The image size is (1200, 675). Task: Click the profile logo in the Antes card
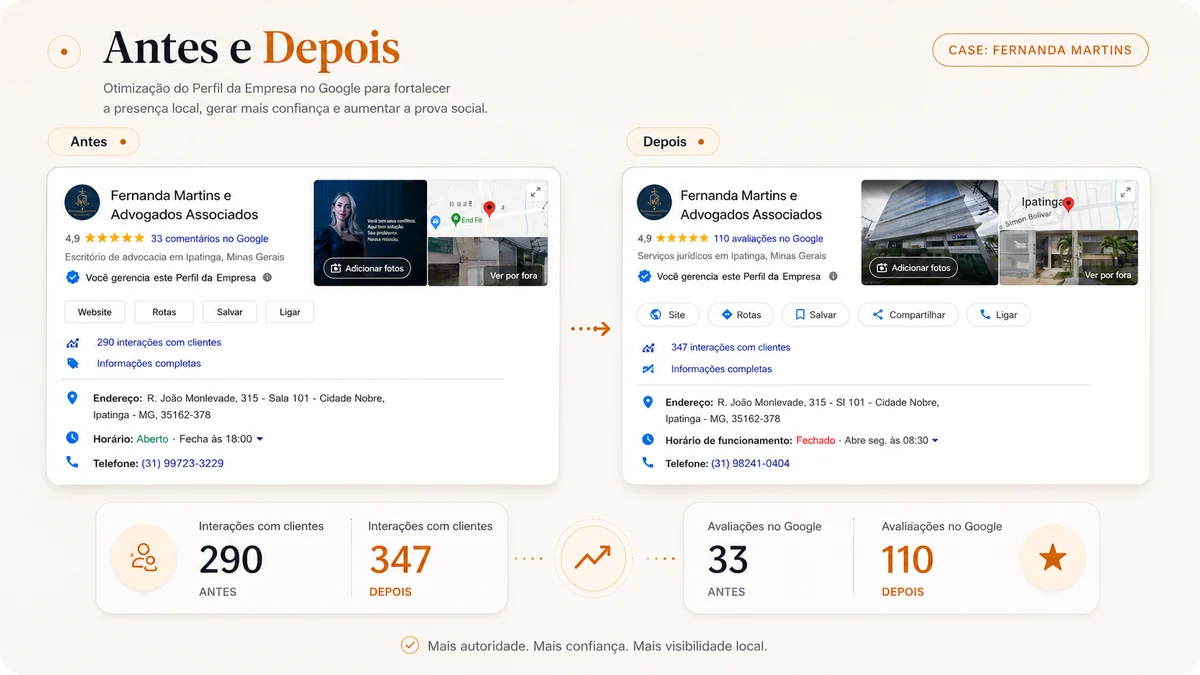pos(82,202)
